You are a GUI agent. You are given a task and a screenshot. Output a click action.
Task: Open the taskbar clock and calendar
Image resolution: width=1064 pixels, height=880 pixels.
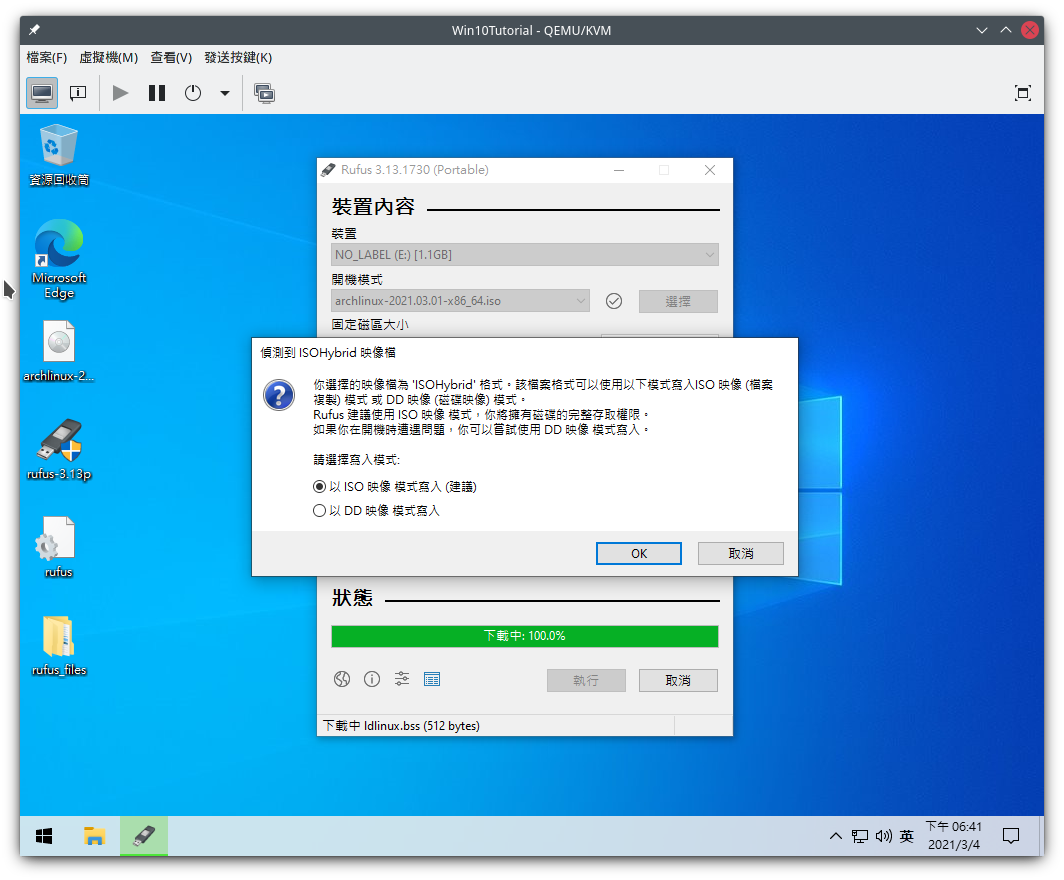click(x=953, y=836)
